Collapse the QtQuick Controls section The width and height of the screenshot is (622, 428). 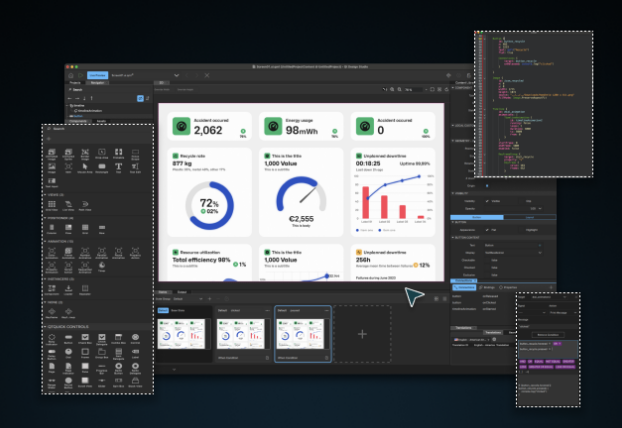point(47,326)
